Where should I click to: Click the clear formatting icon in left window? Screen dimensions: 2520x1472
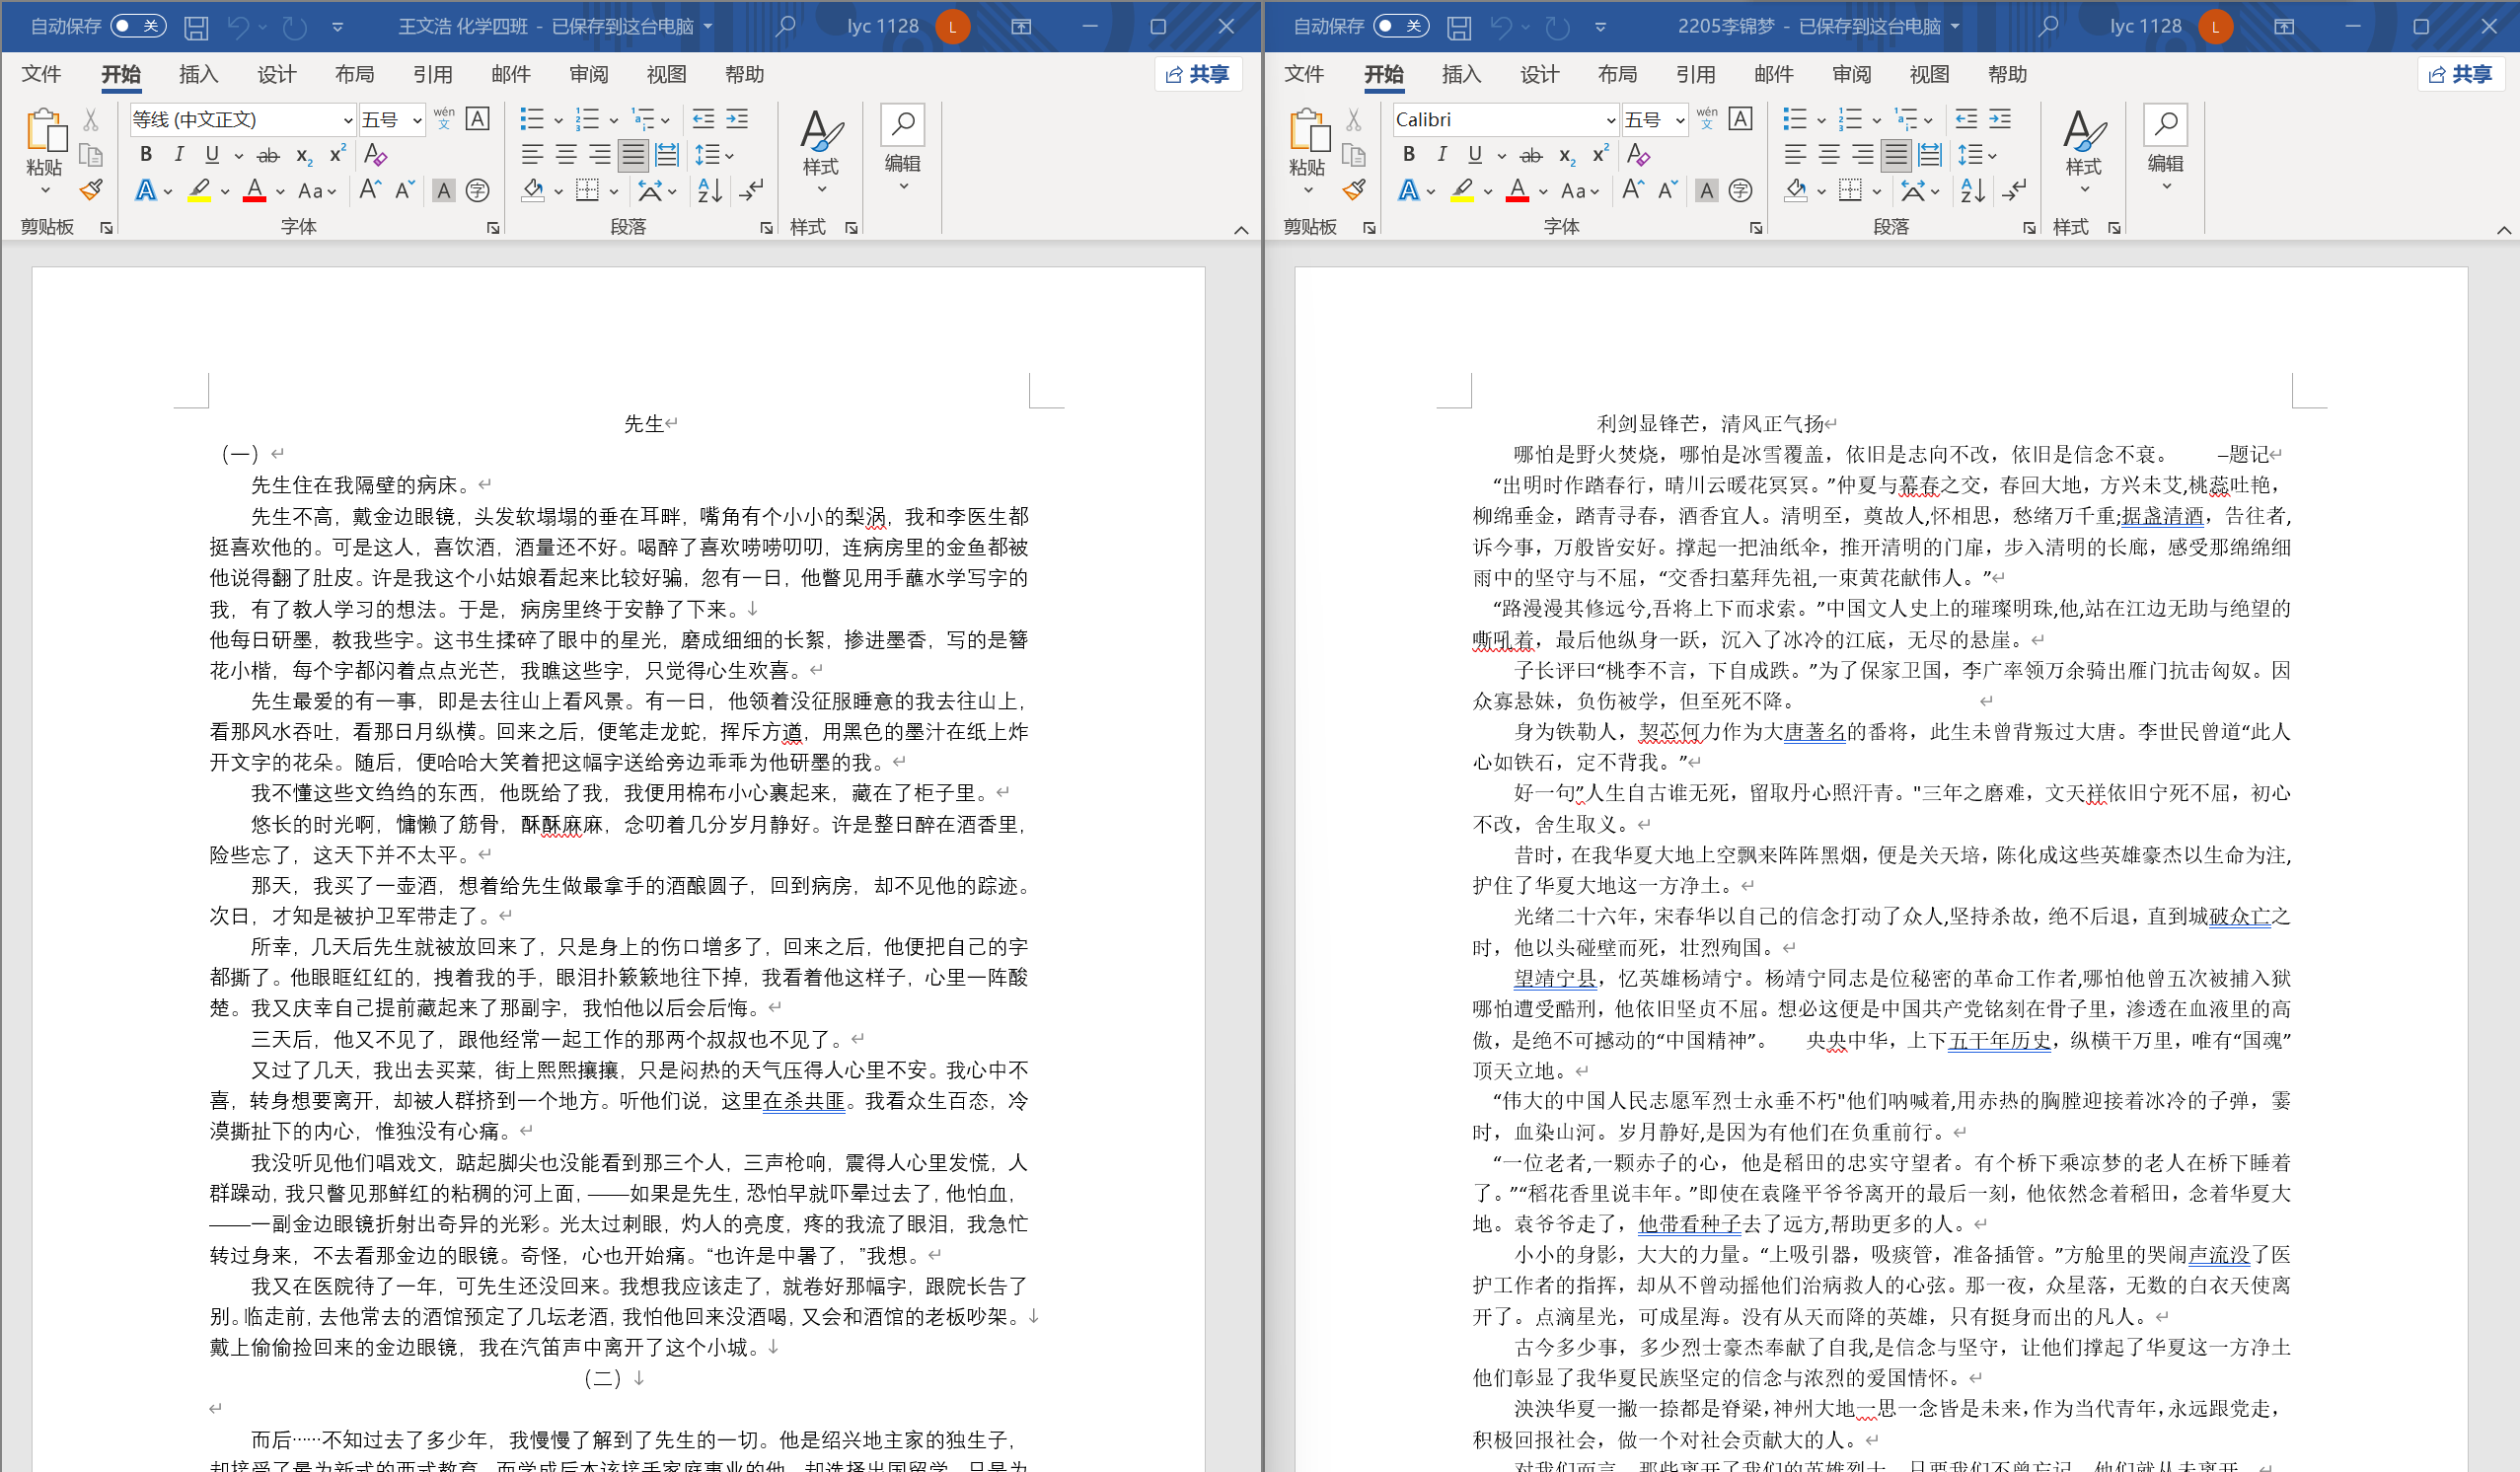(375, 155)
